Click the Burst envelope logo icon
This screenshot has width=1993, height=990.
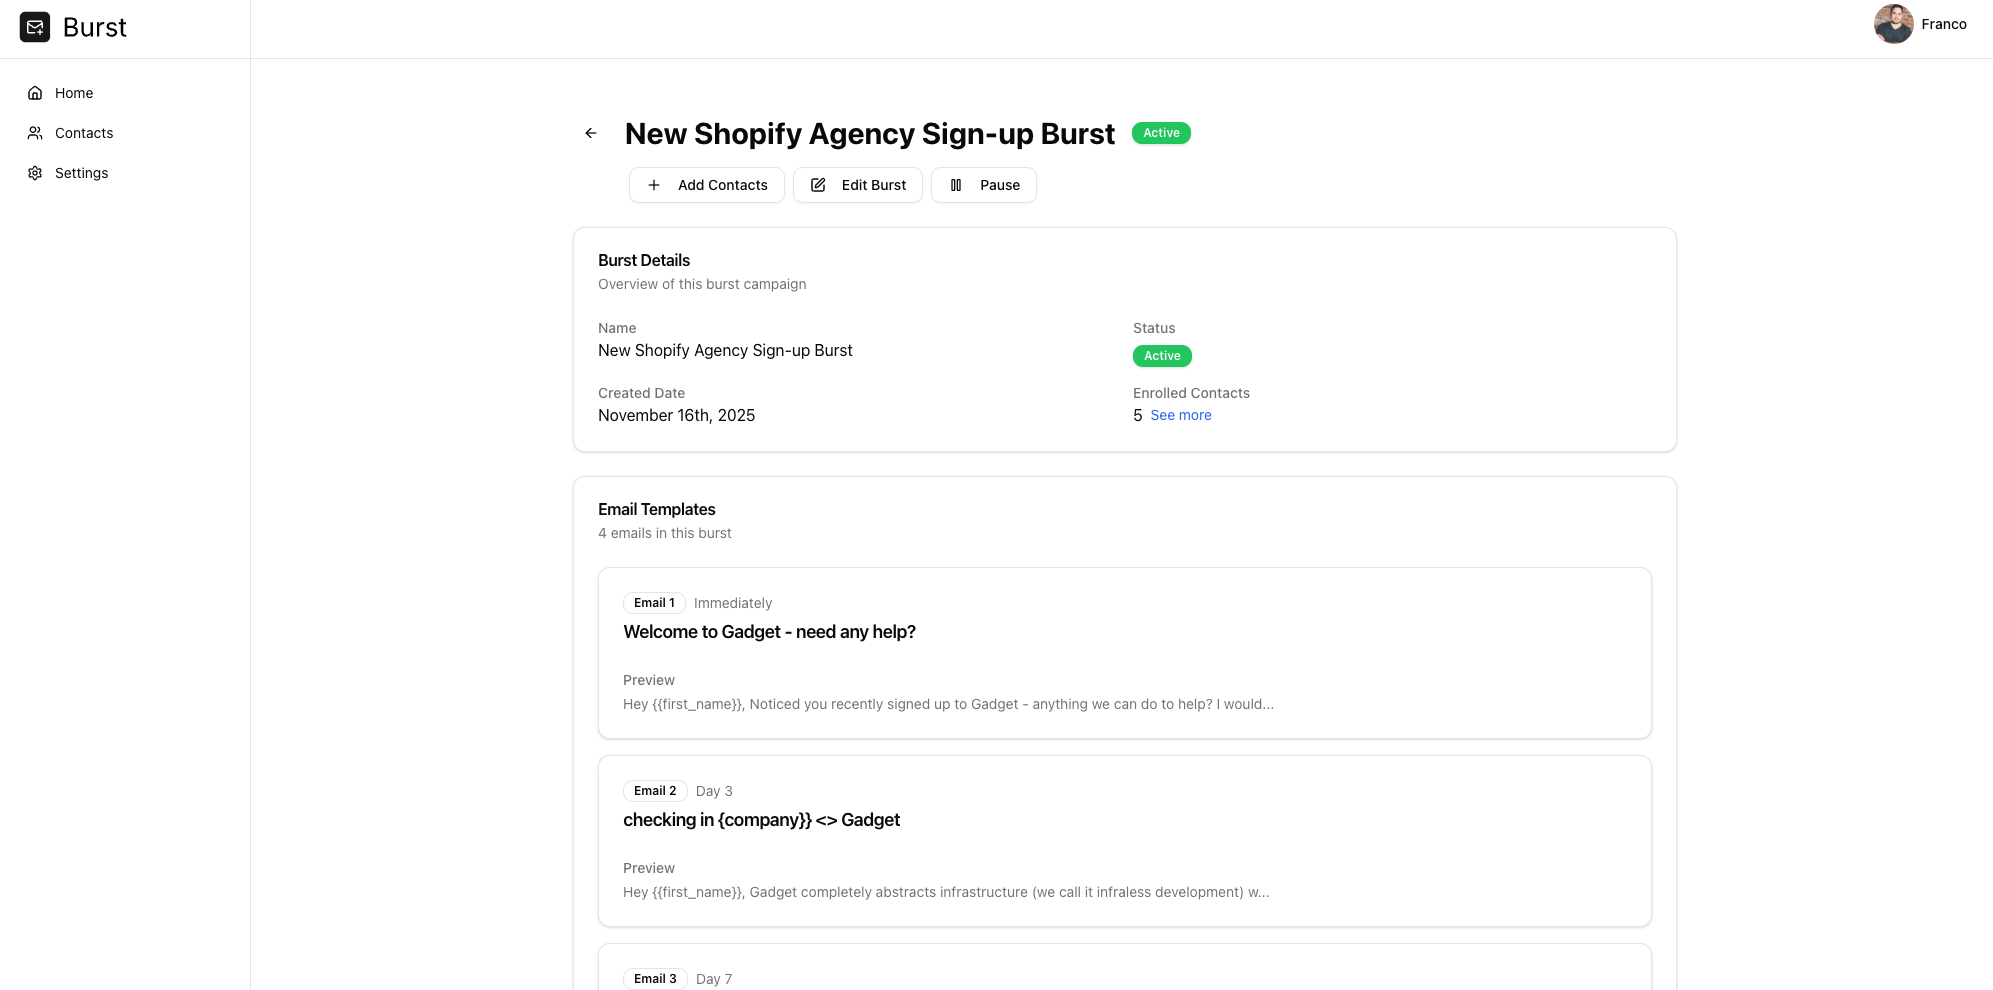tap(35, 27)
